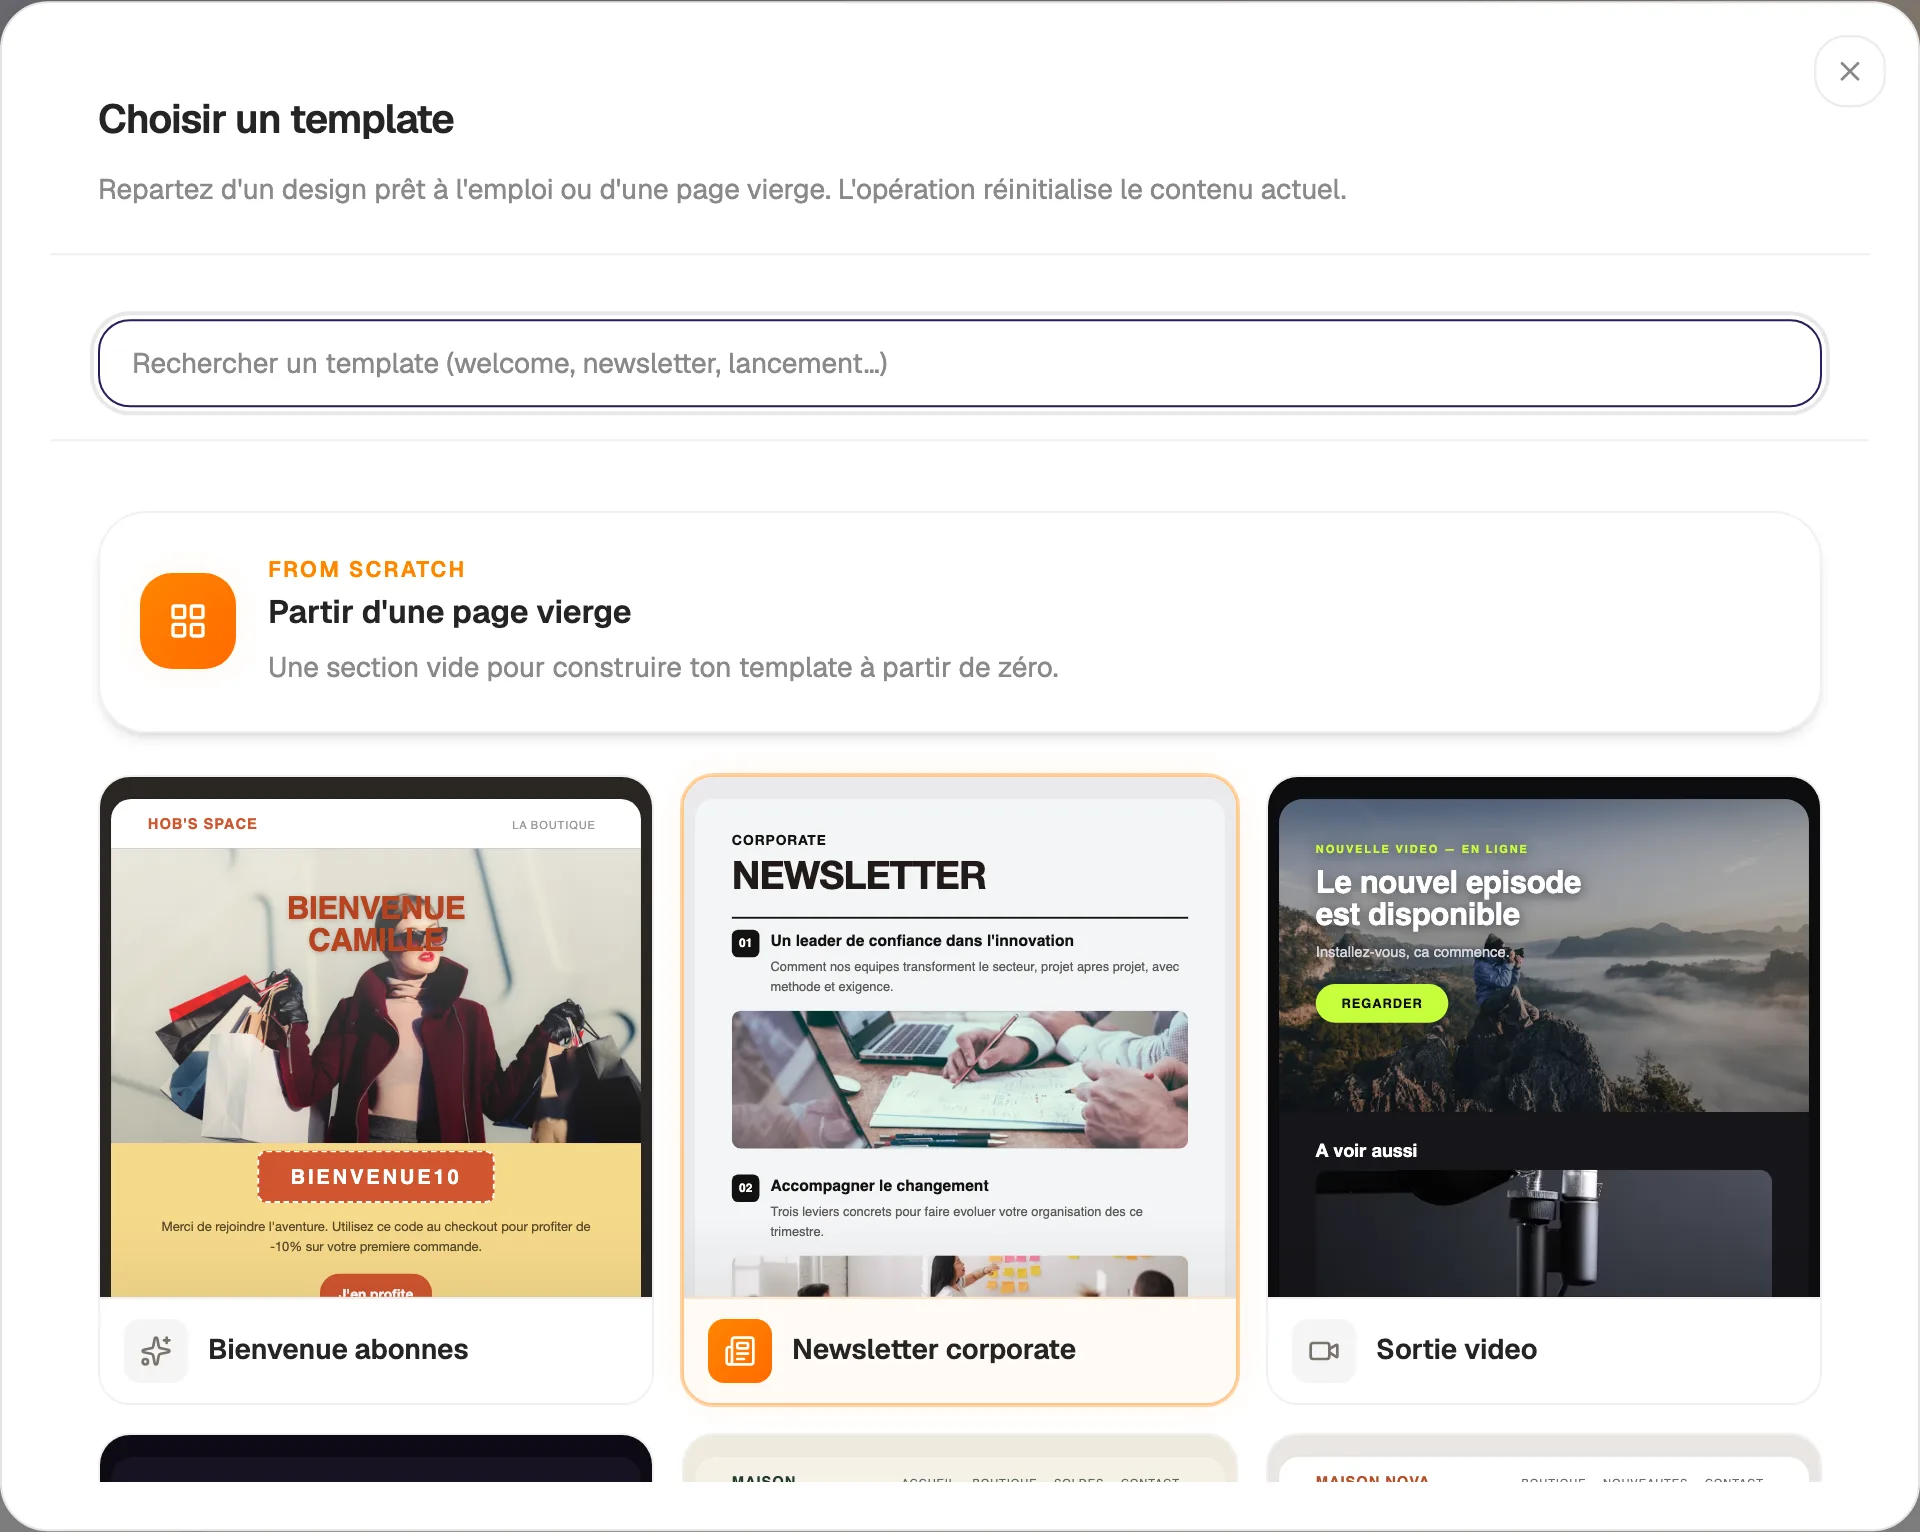
Task: Click the dark template card at bottom left
Action: click(376, 1459)
